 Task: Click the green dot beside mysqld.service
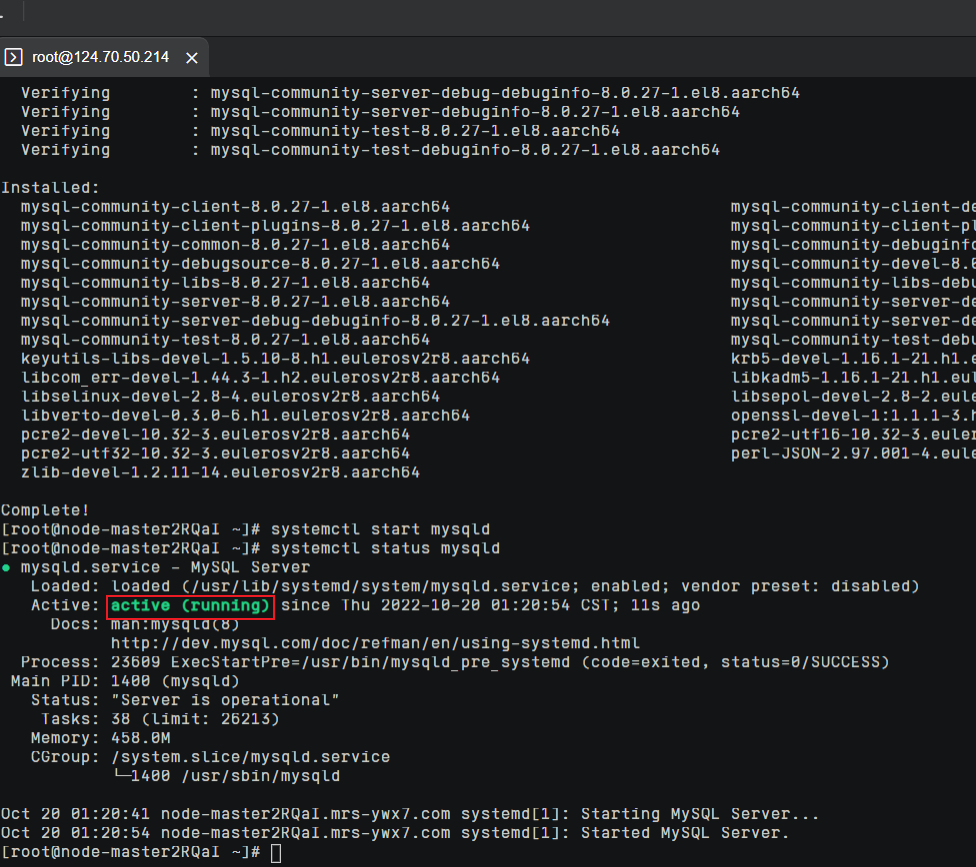click(6, 568)
